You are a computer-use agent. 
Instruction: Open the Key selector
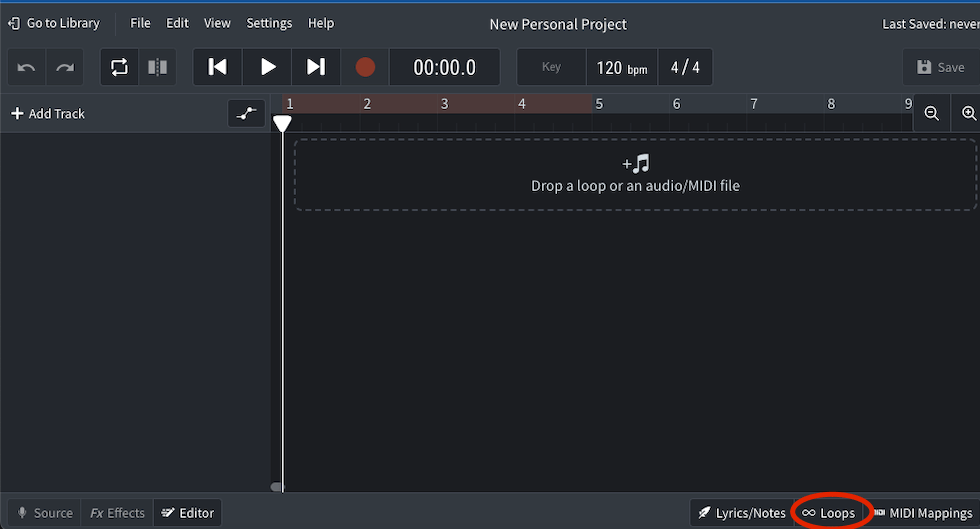coord(551,67)
